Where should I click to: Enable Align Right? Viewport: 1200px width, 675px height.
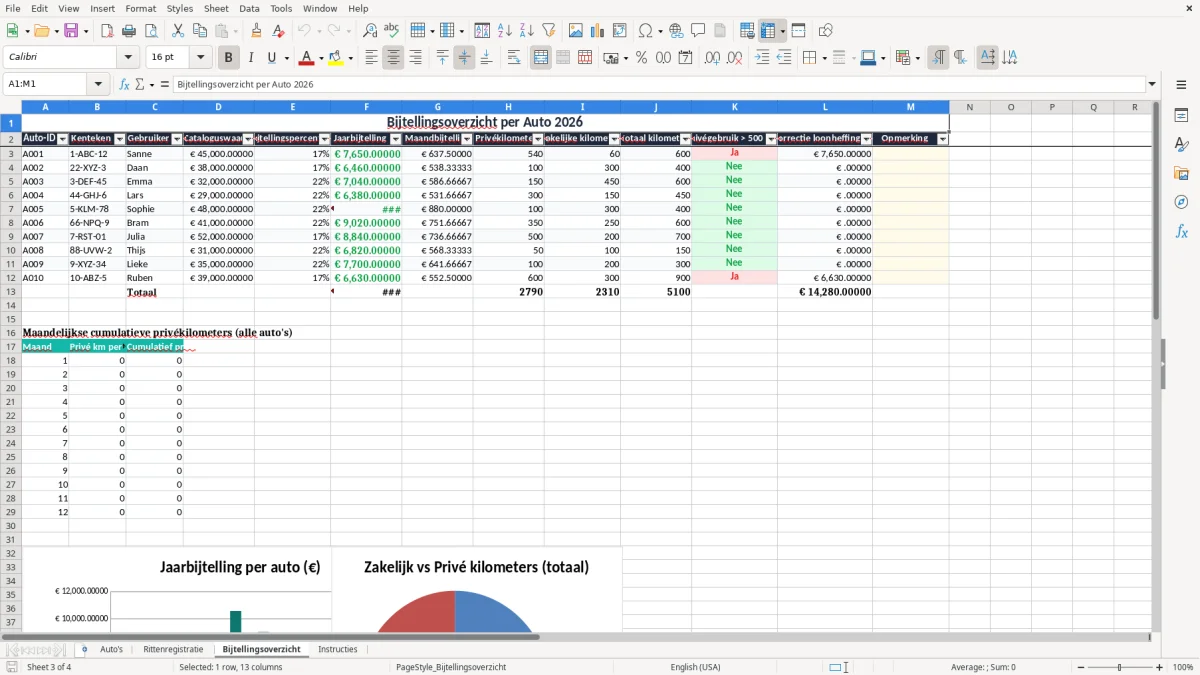tap(415, 58)
